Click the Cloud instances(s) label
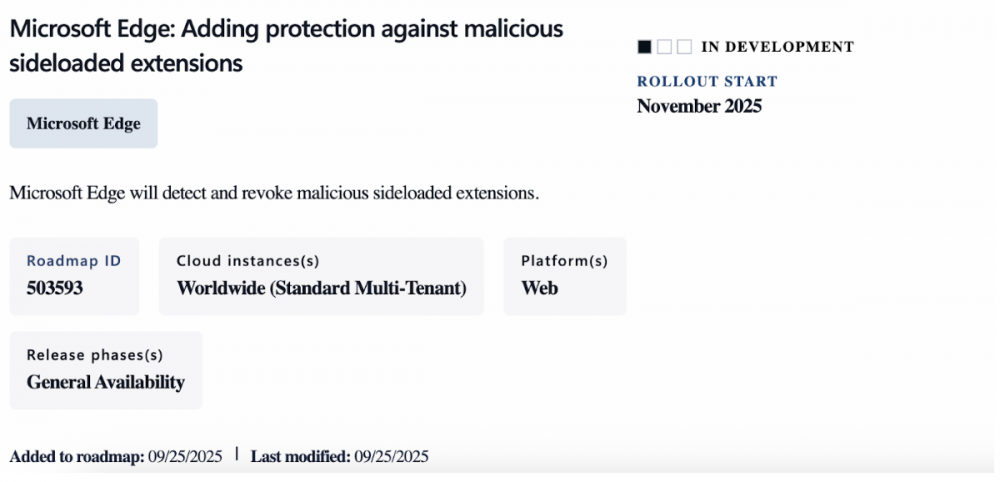The image size is (1000, 482). (x=248, y=261)
